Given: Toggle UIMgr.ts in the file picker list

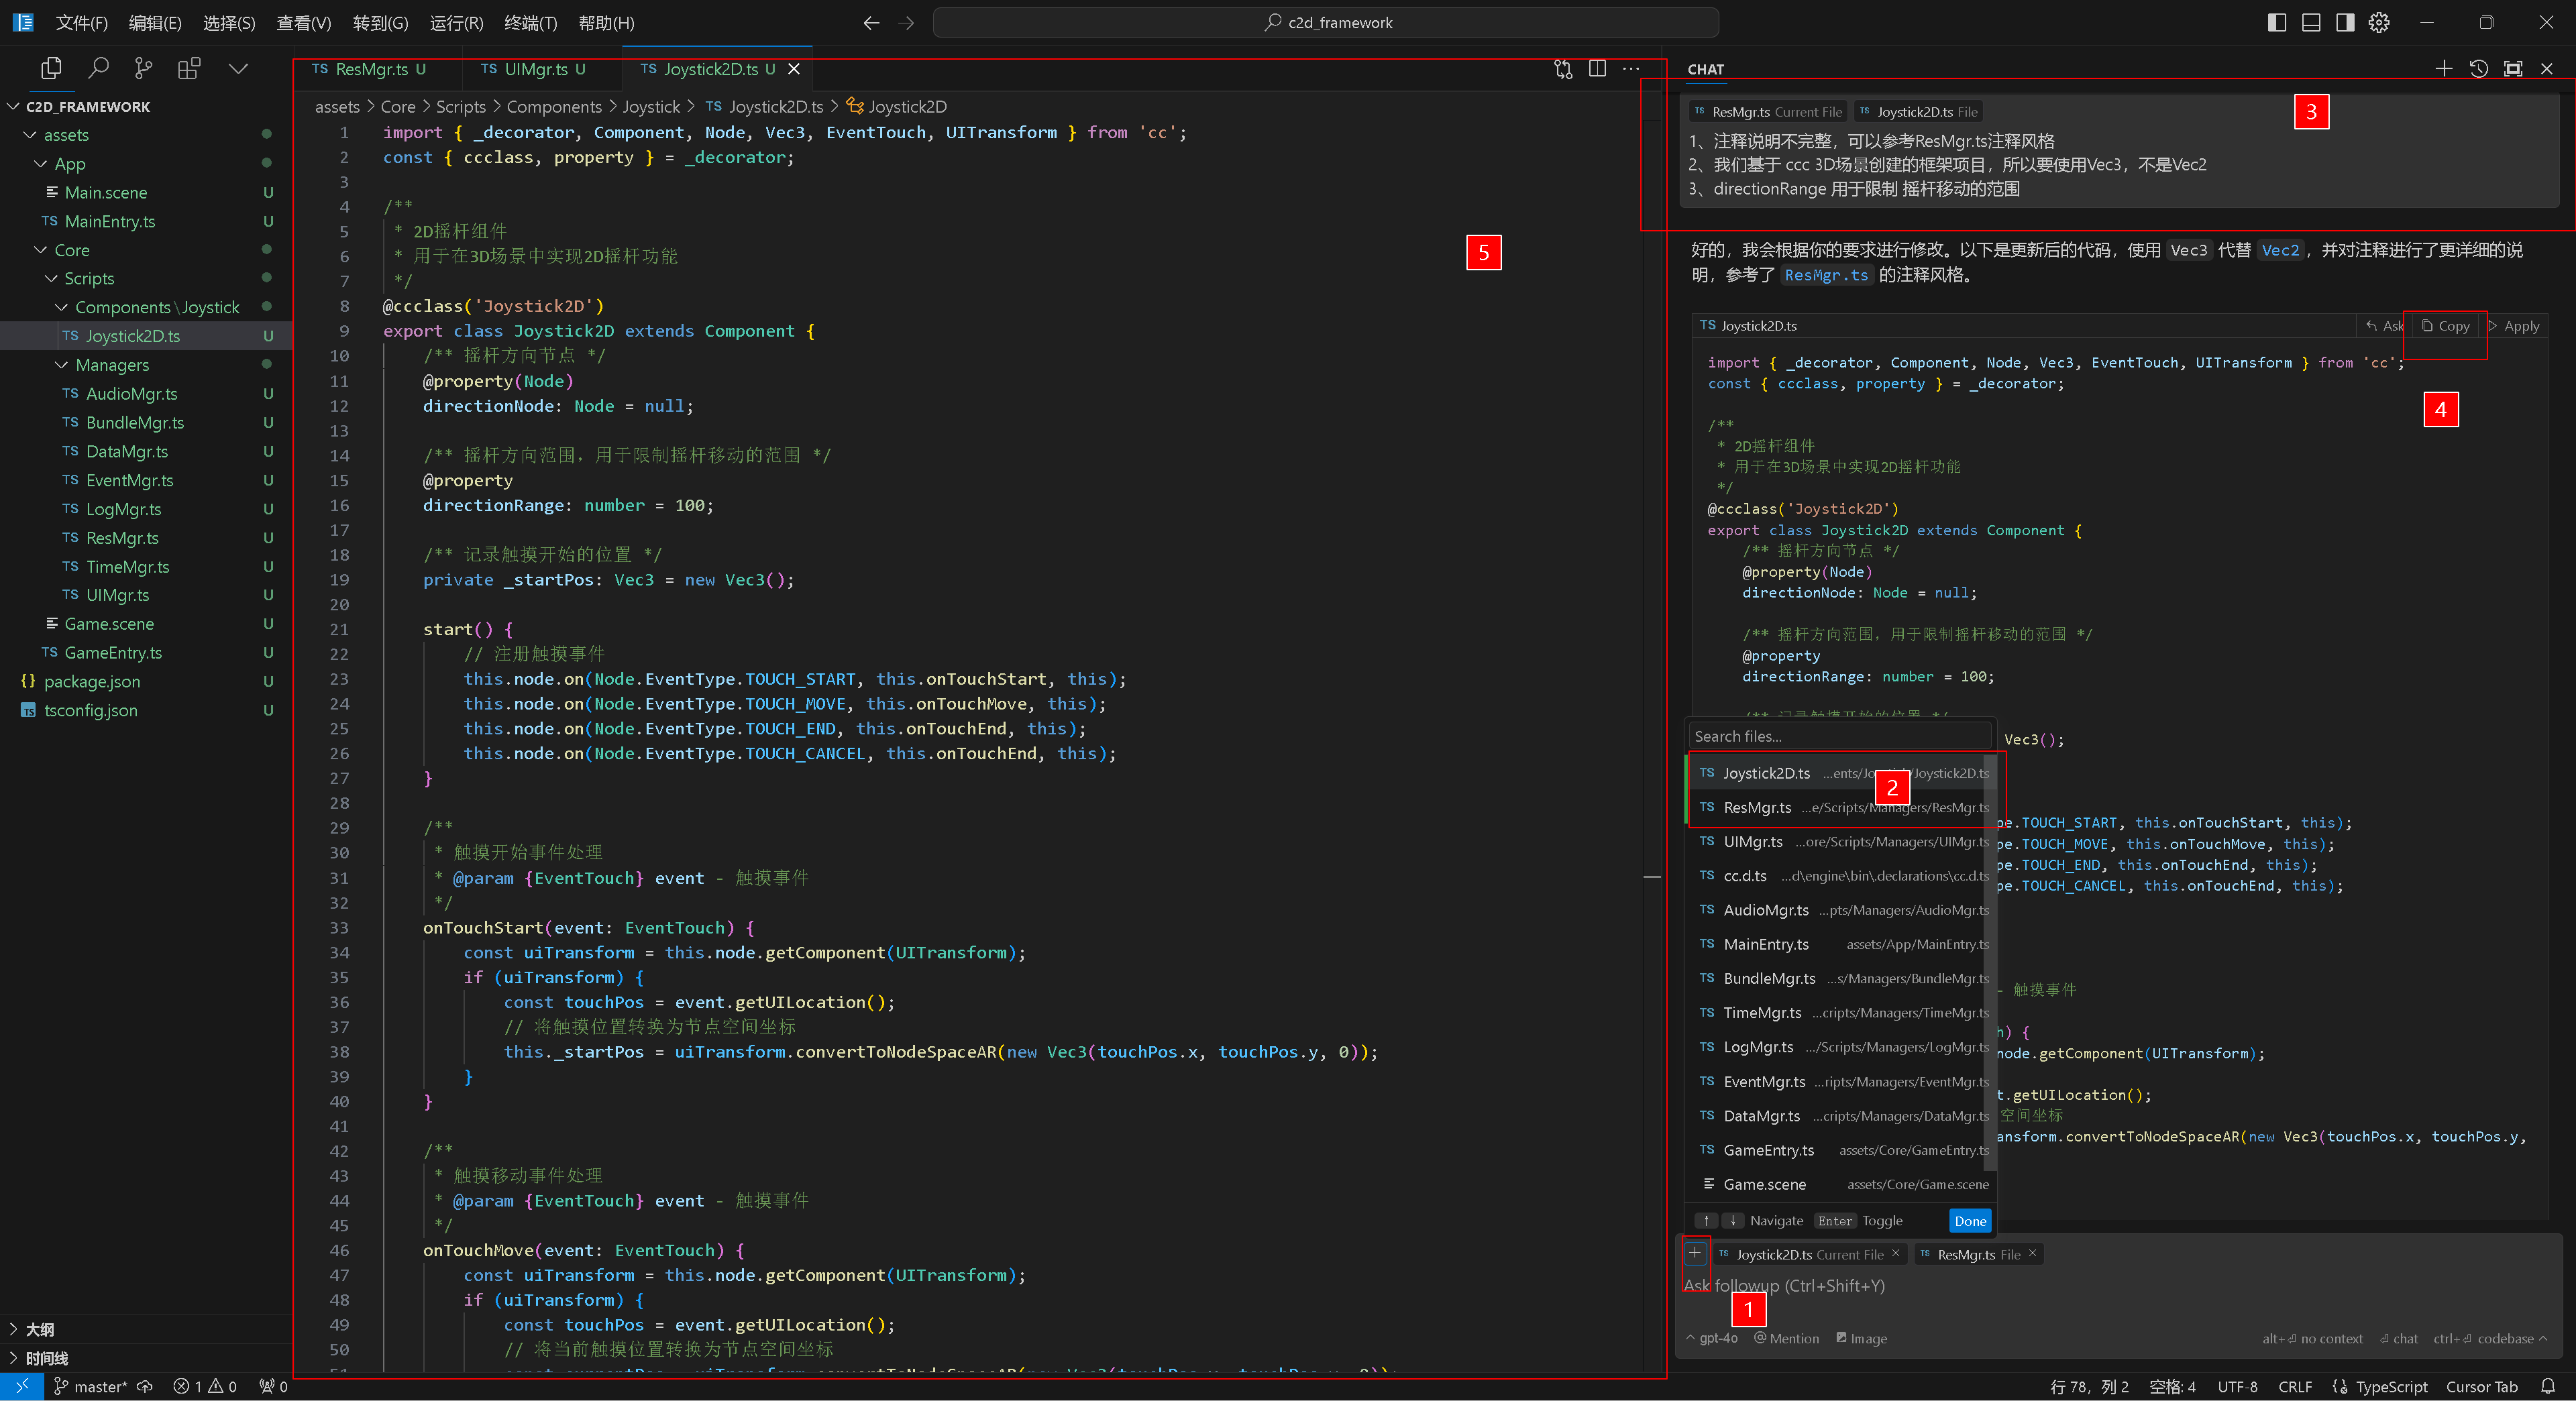Looking at the screenshot, I should click(1840, 842).
